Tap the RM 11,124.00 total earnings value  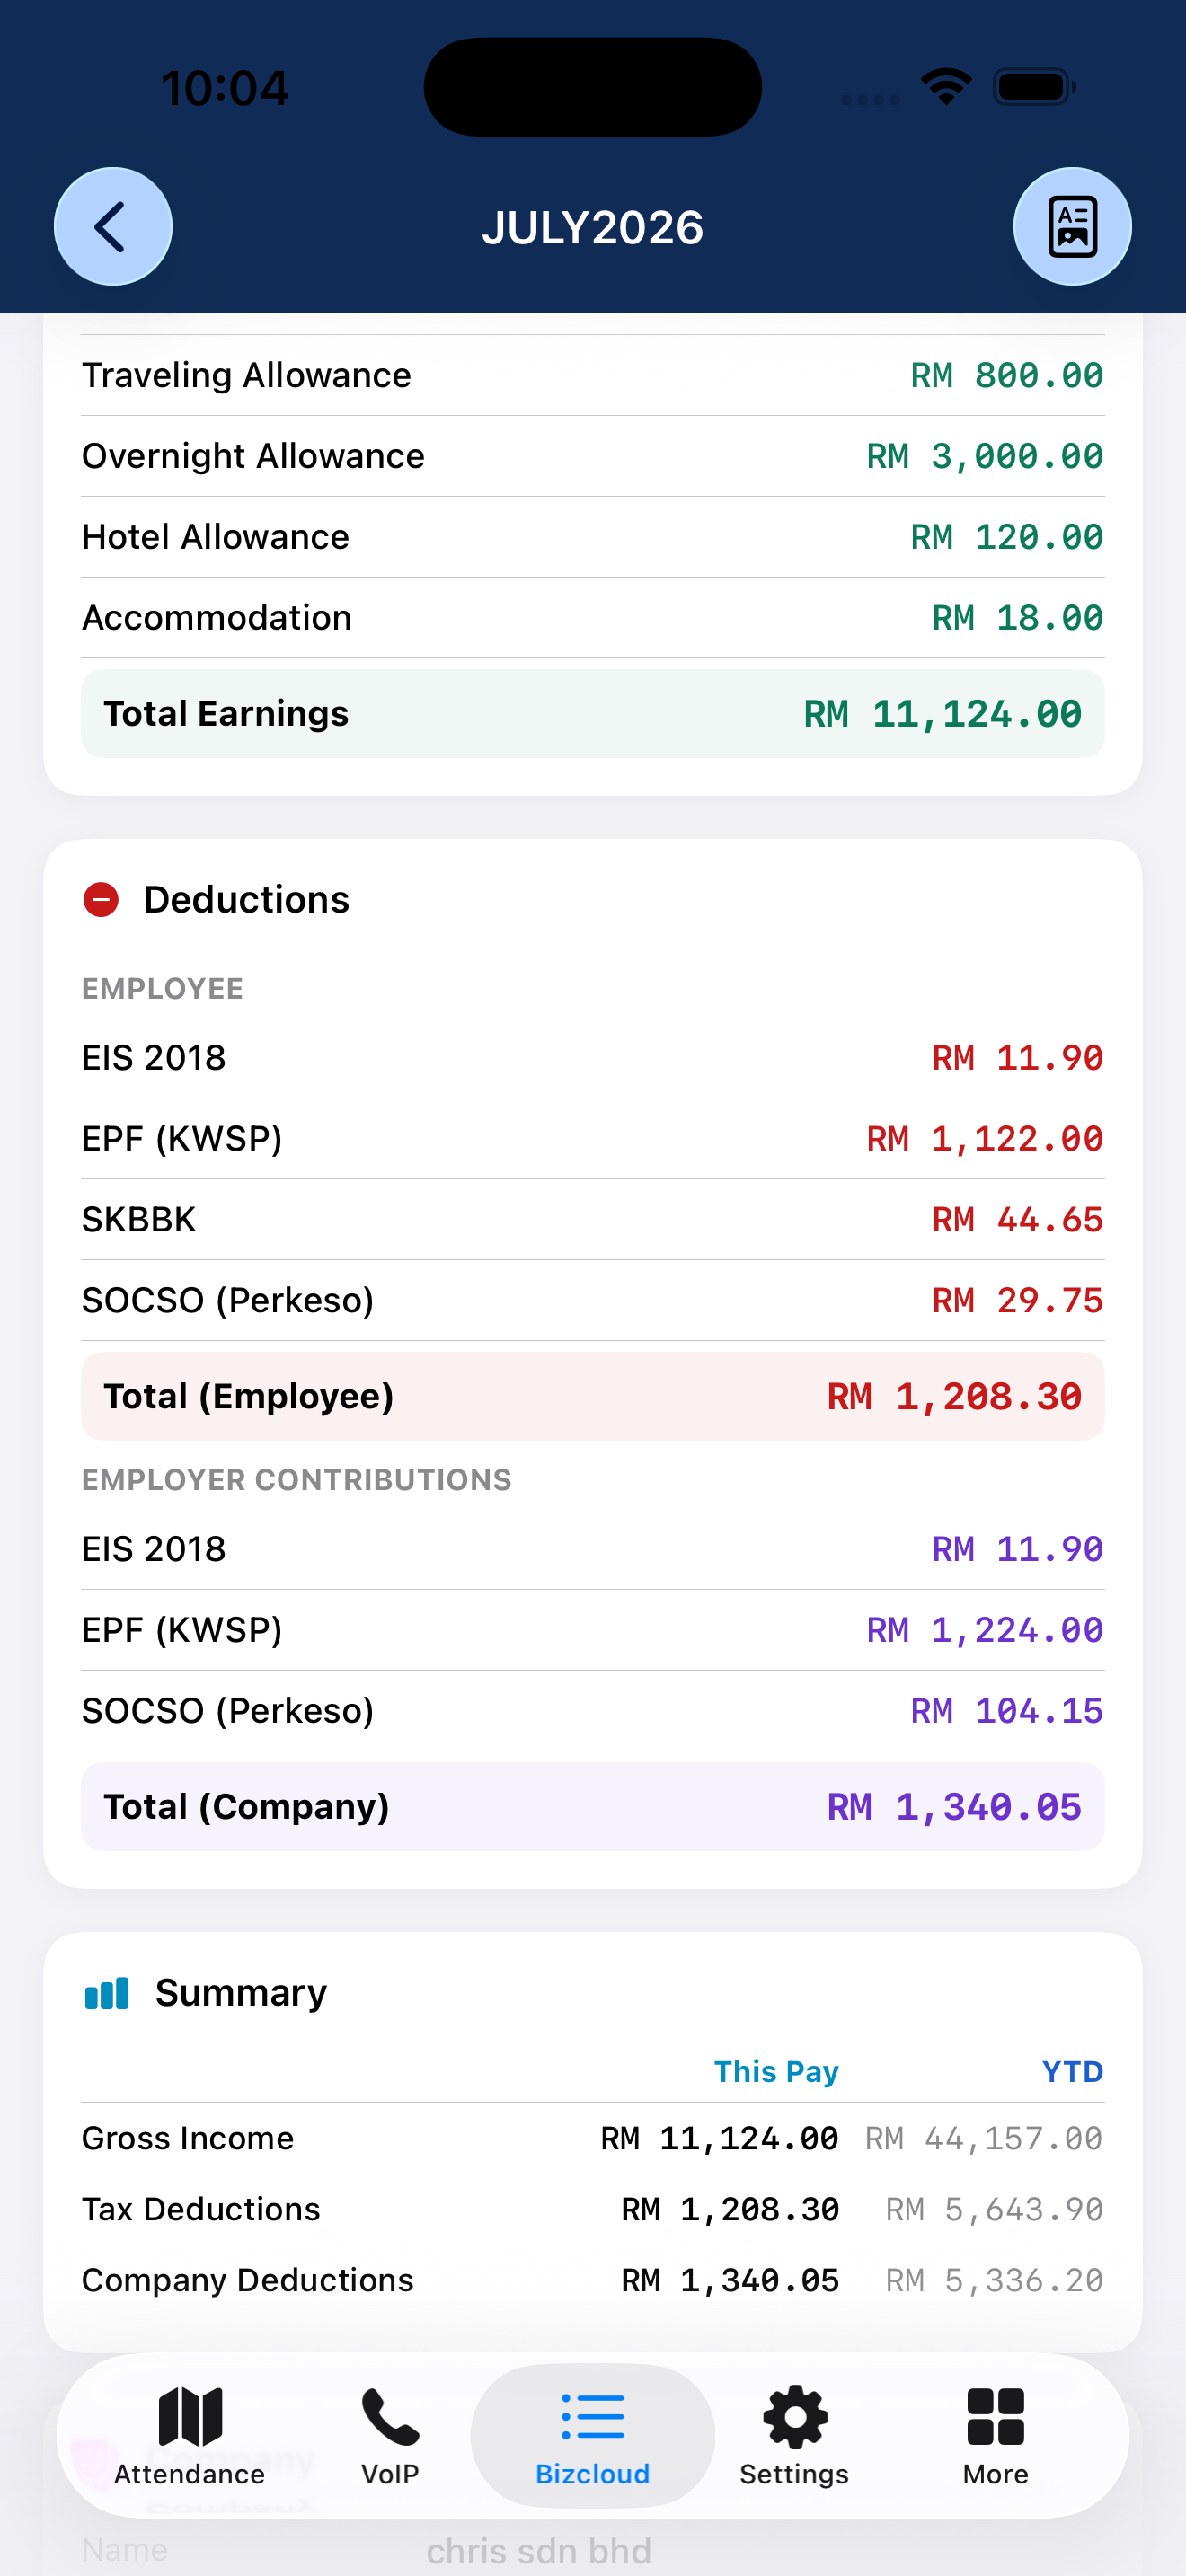point(943,714)
